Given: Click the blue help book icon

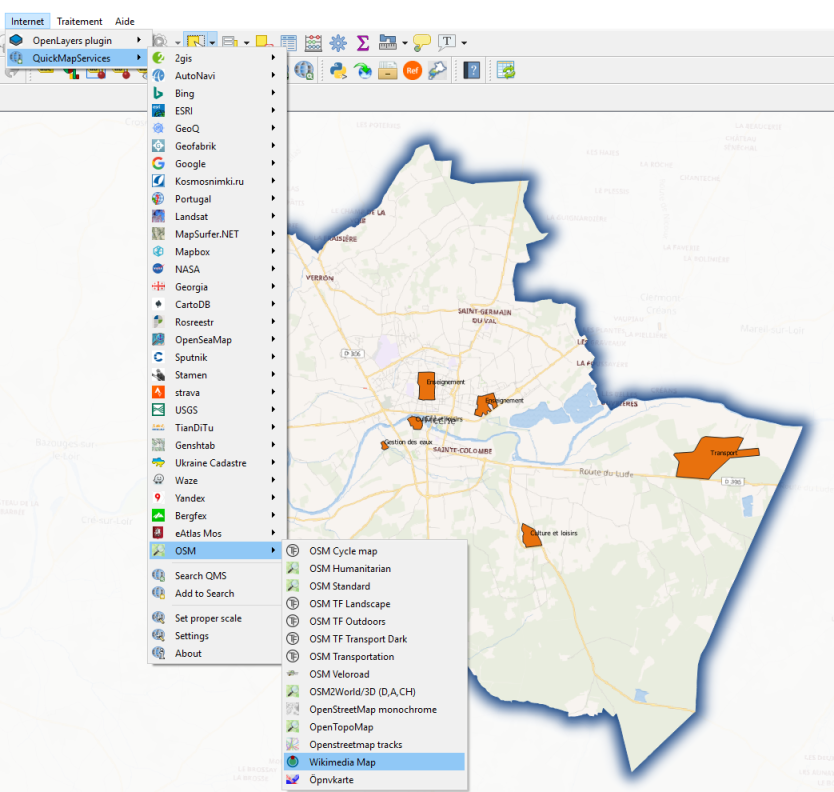Looking at the screenshot, I should click(x=472, y=70).
